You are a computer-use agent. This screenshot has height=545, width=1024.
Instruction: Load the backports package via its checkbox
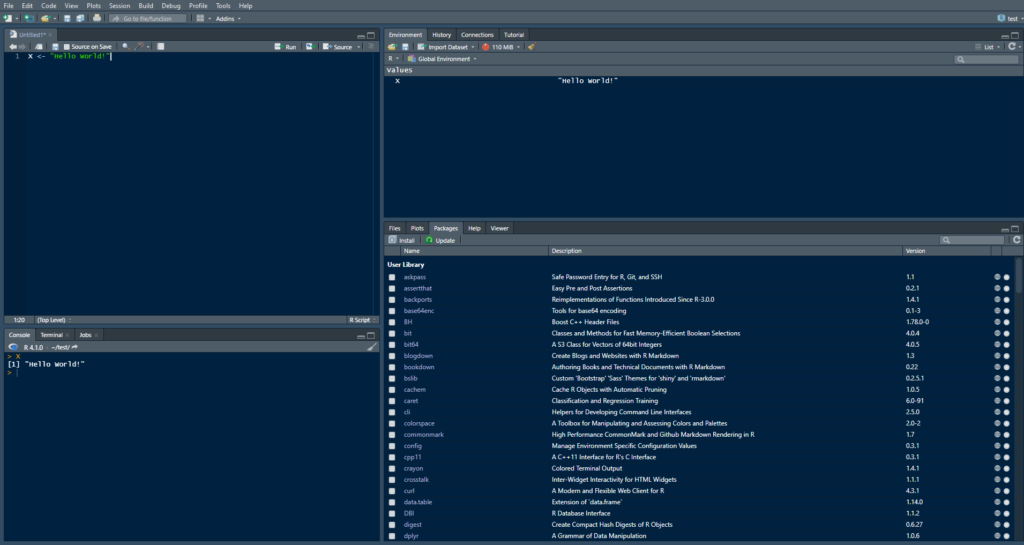click(392, 300)
